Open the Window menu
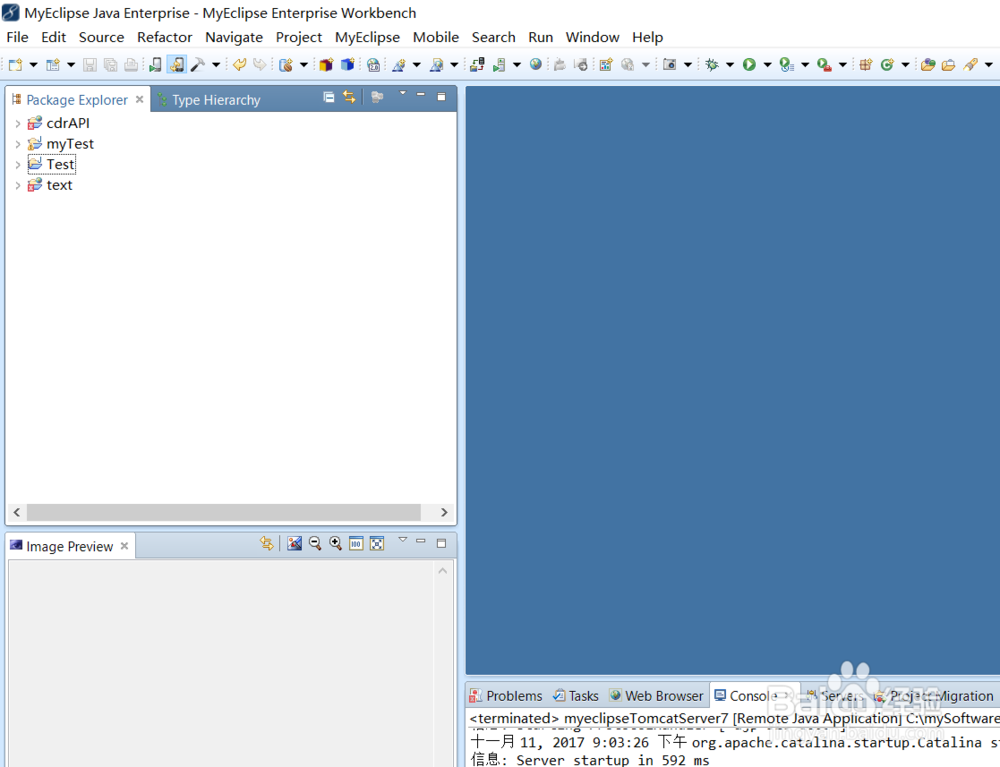 592,37
